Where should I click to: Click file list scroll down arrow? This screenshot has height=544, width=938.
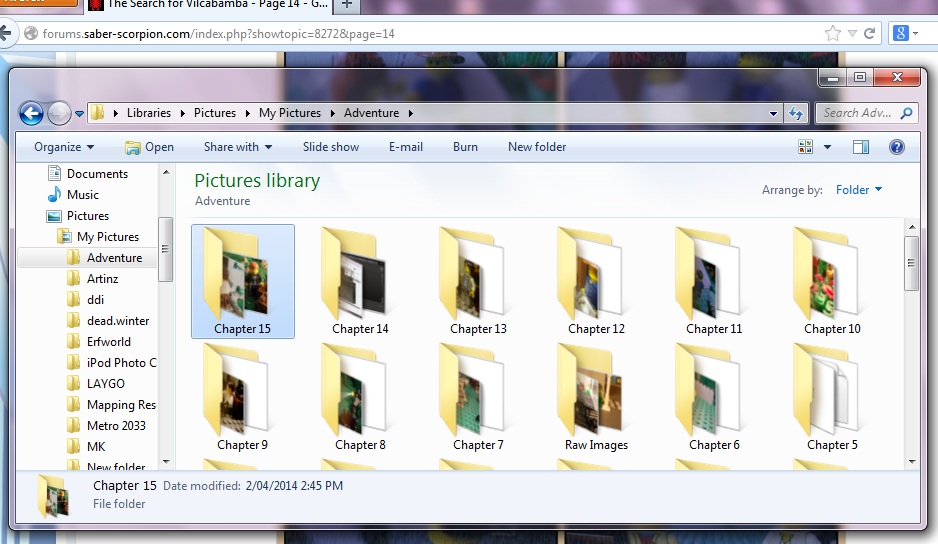click(912, 462)
